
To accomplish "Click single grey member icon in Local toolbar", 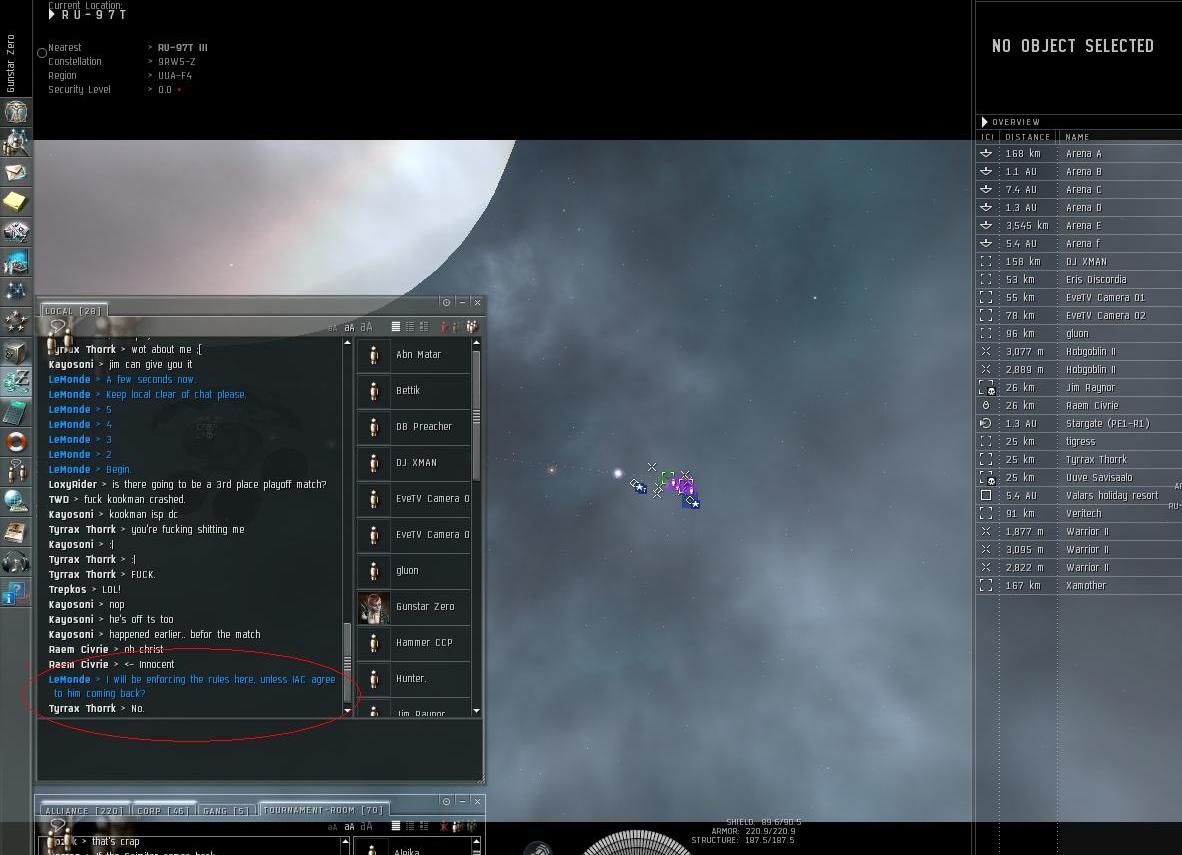I will click(456, 326).
